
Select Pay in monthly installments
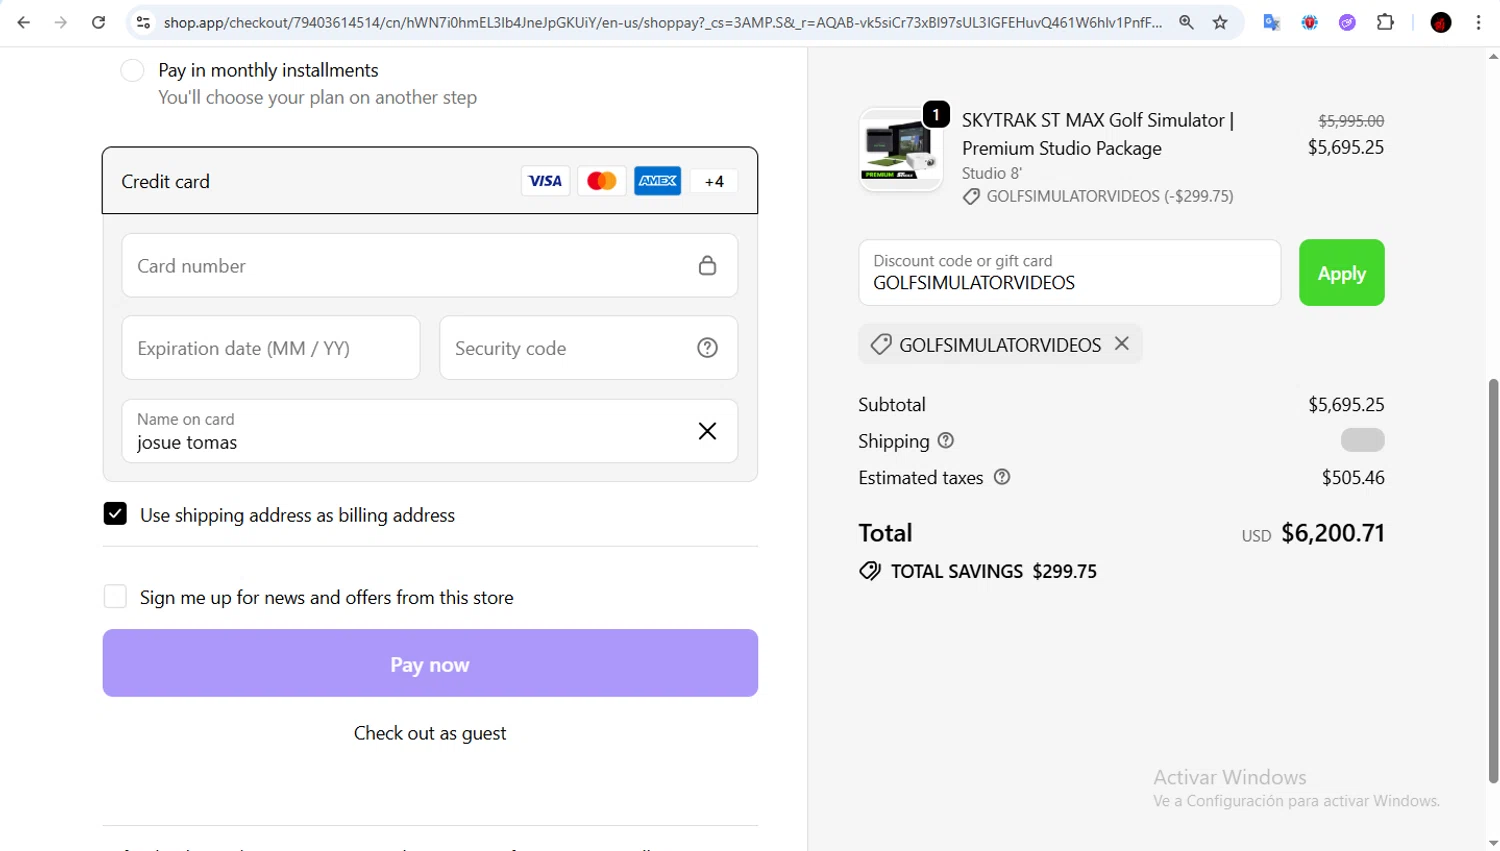point(132,70)
